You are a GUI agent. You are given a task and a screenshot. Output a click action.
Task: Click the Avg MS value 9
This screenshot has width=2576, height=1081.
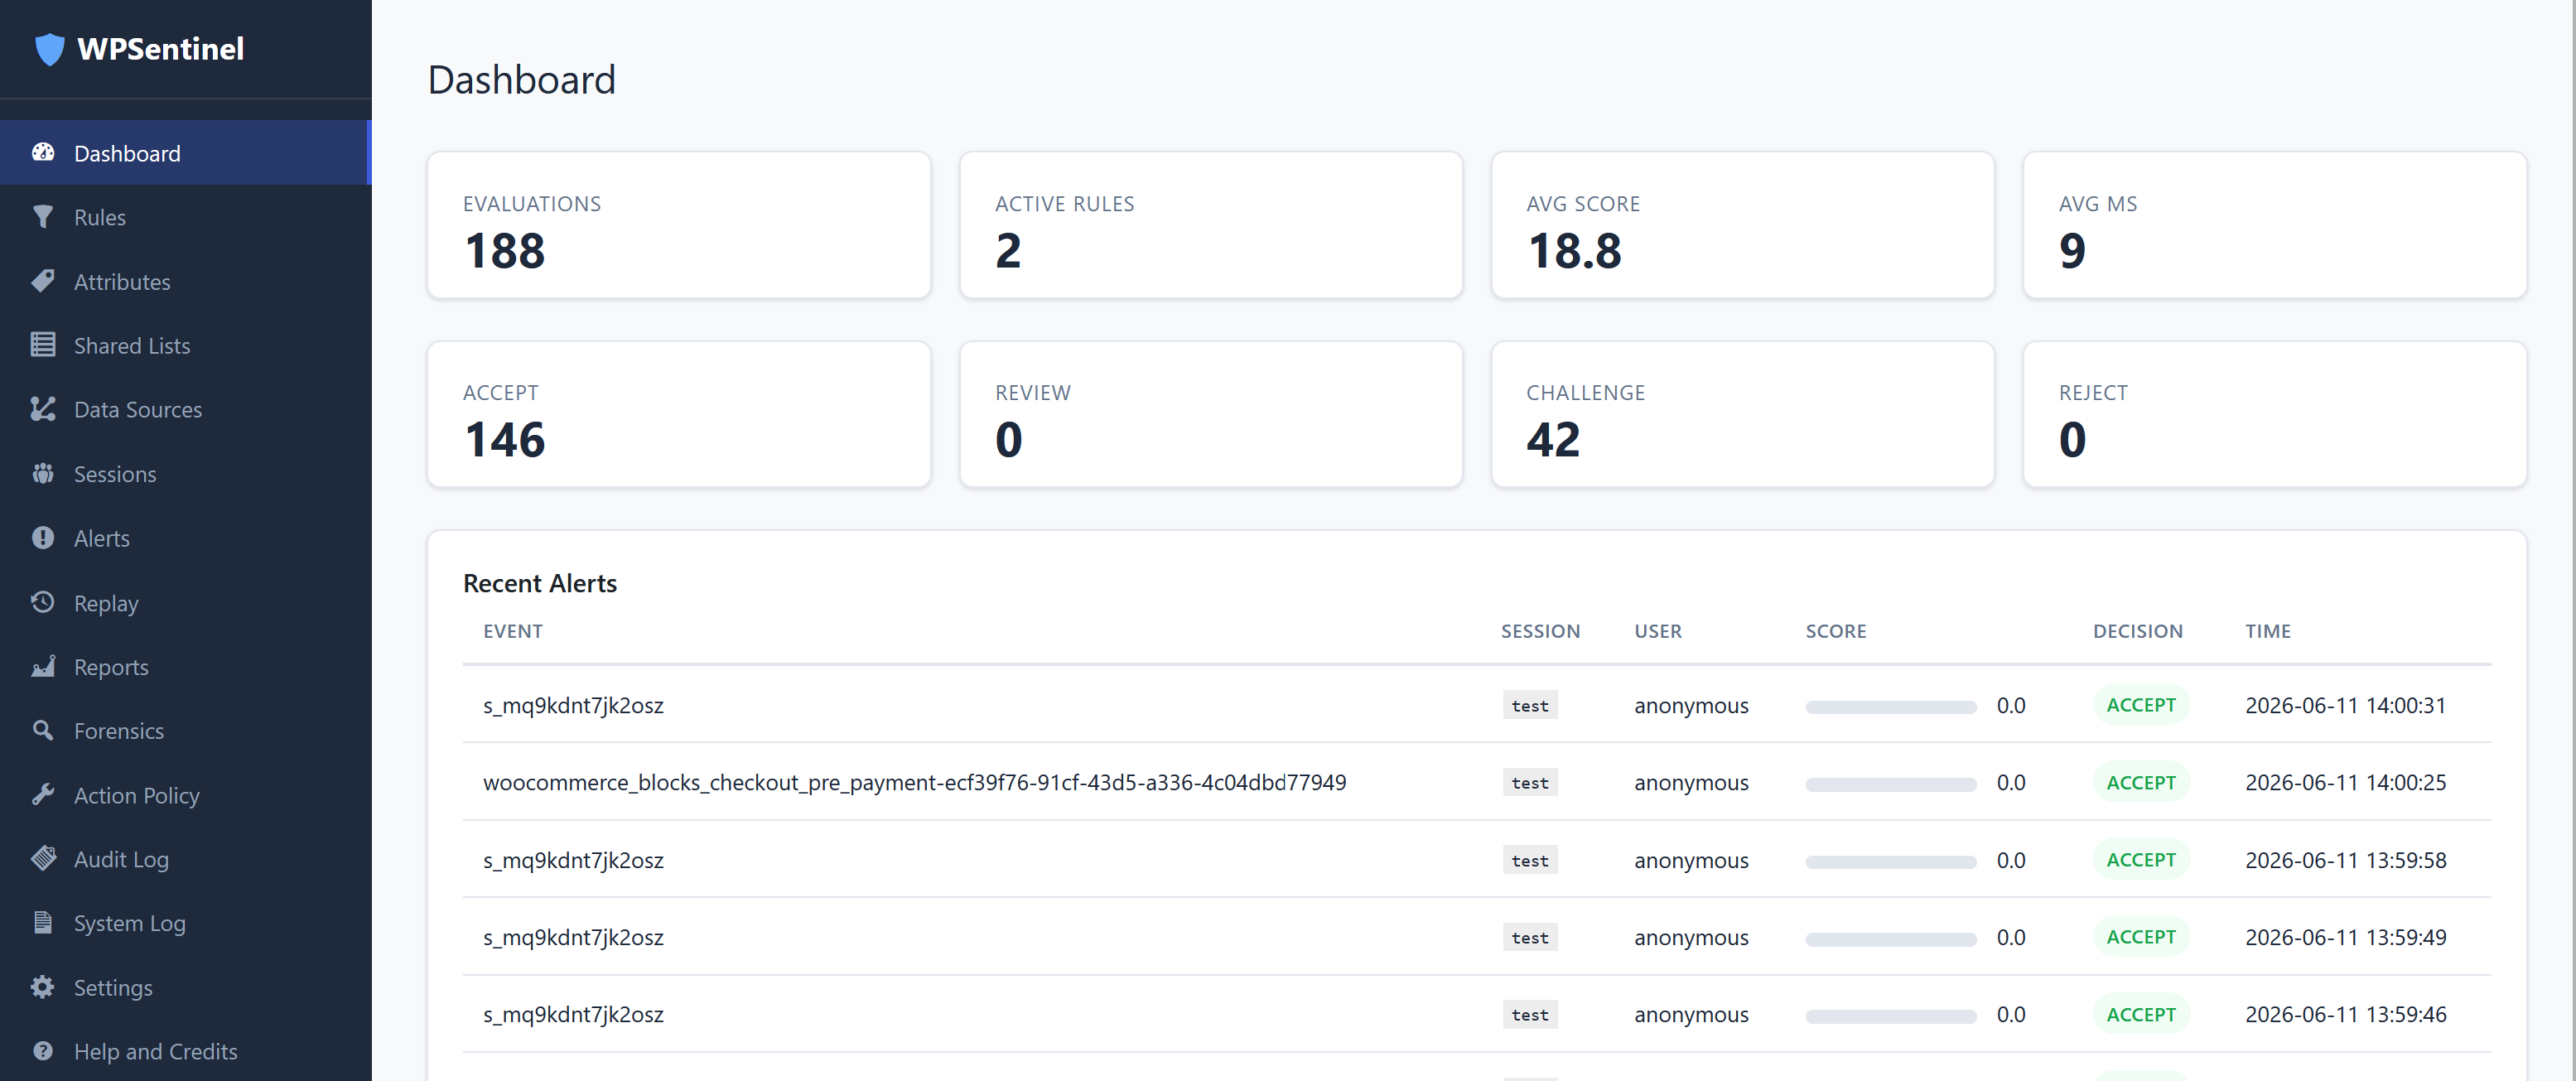[2072, 250]
